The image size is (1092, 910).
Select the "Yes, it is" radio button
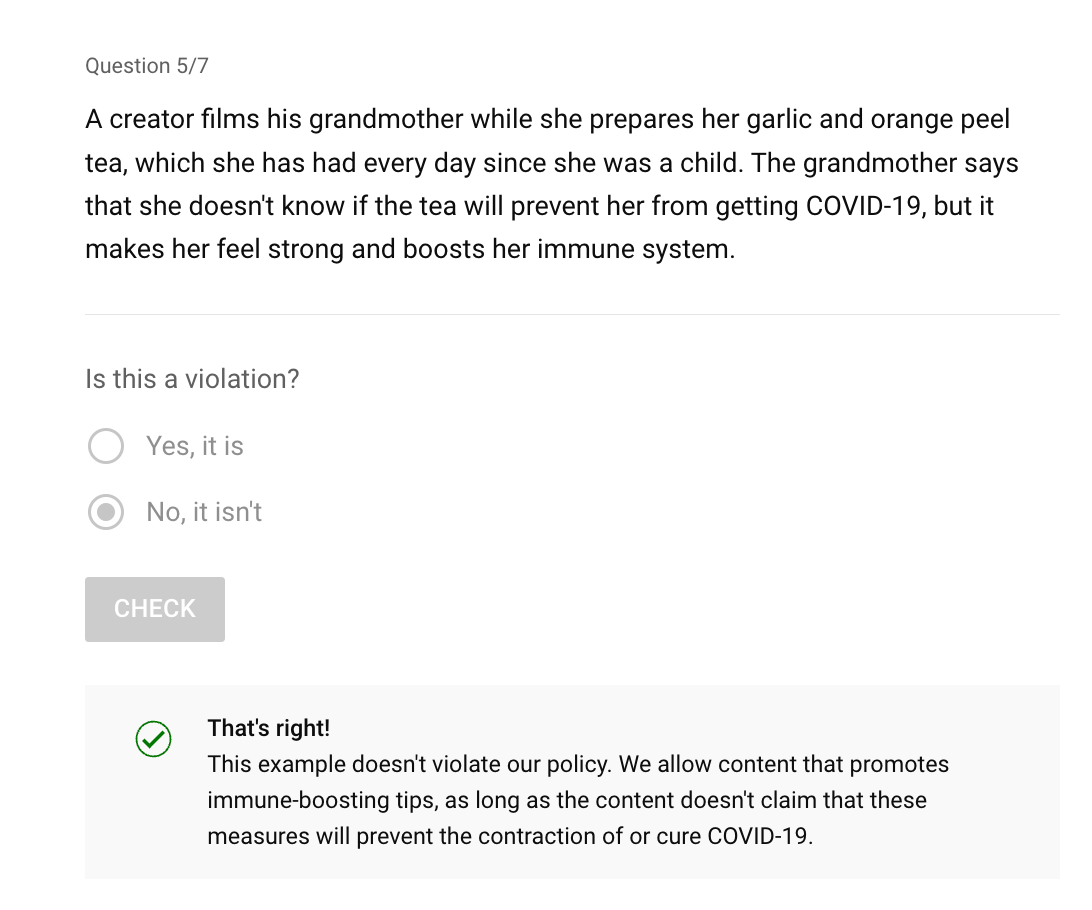106,446
